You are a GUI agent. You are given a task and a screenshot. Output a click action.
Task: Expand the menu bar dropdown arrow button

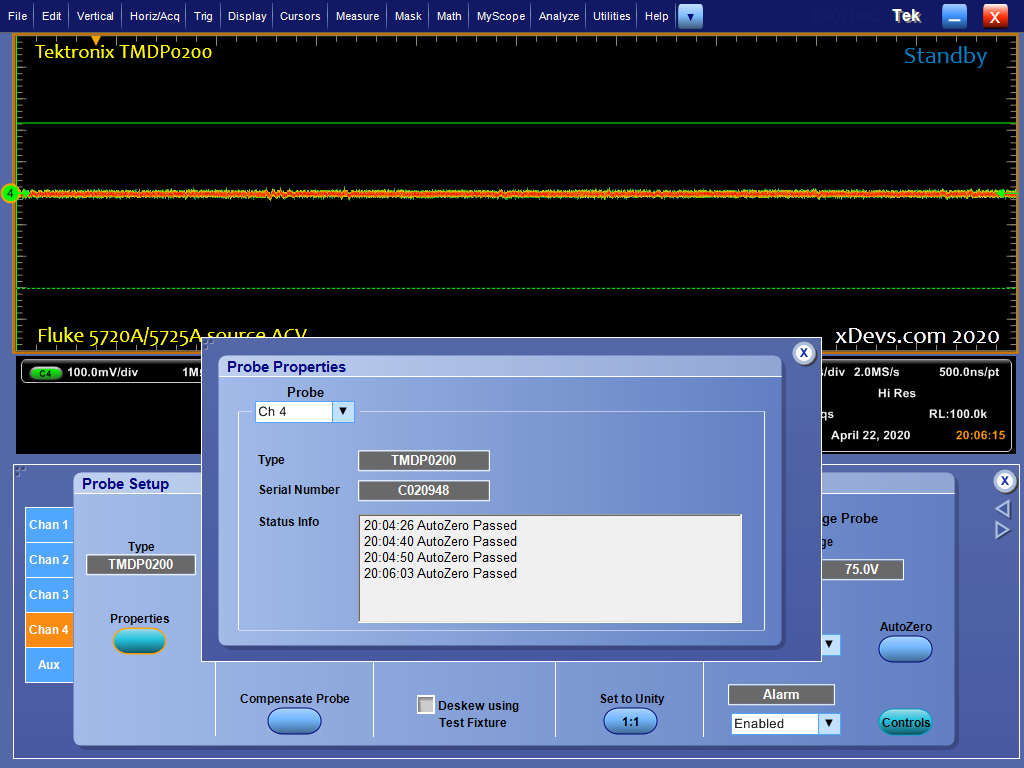click(x=690, y=16)
